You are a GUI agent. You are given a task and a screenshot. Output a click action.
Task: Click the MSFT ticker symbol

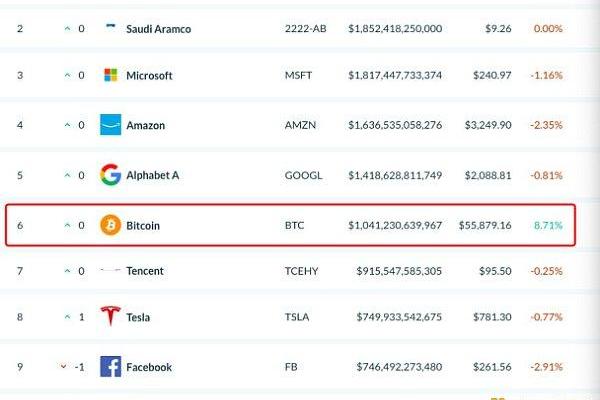pos(298,75)
